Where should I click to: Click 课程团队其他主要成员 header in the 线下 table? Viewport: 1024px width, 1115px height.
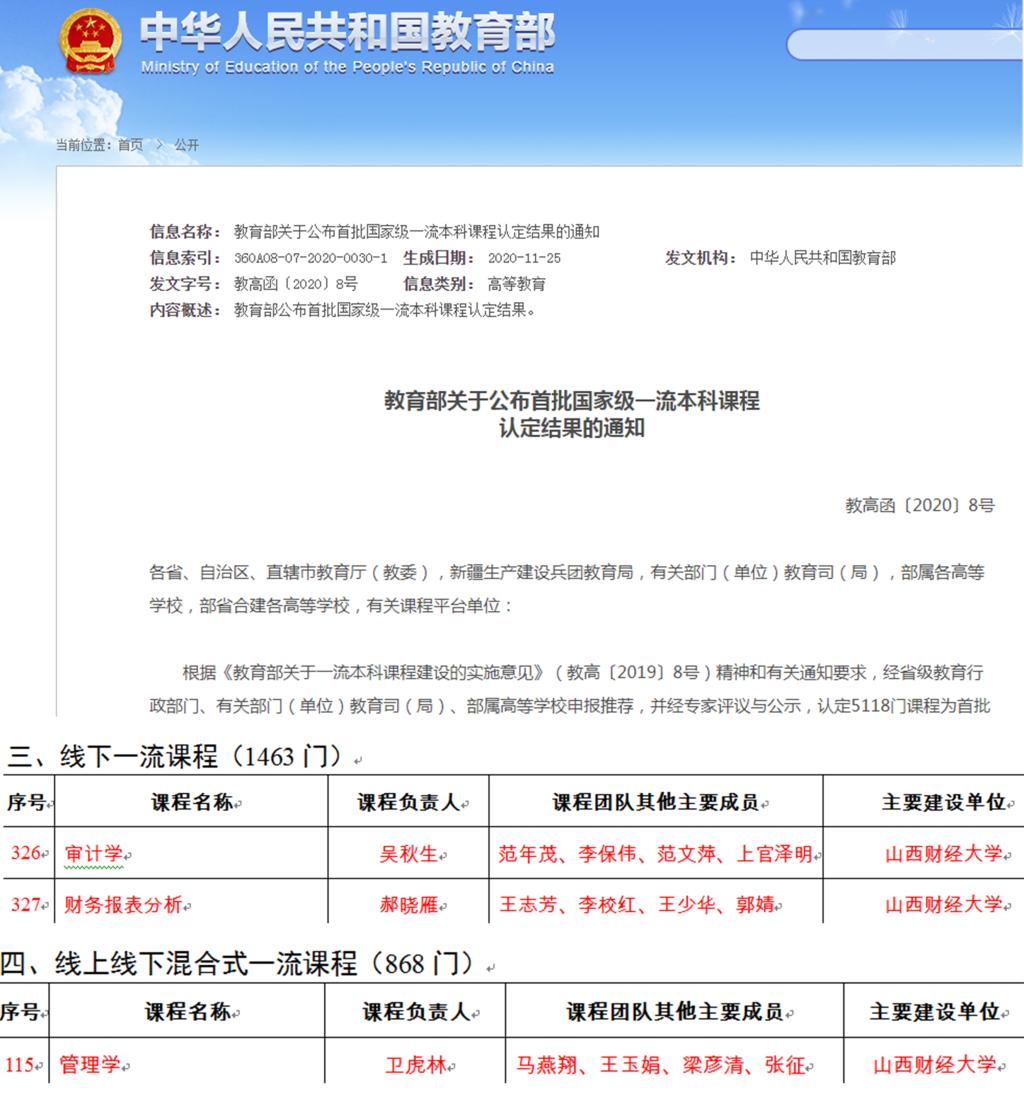coord(656,802)
